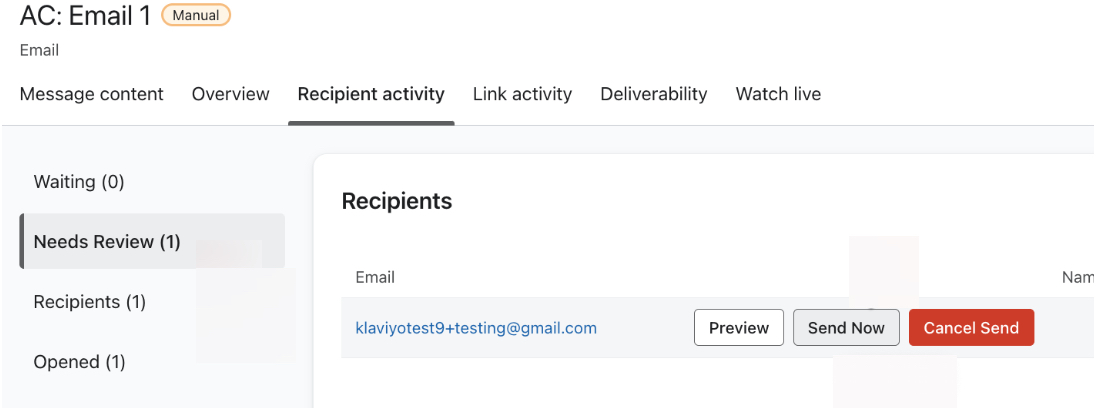Go to the Link activity tab

point(522,94)
